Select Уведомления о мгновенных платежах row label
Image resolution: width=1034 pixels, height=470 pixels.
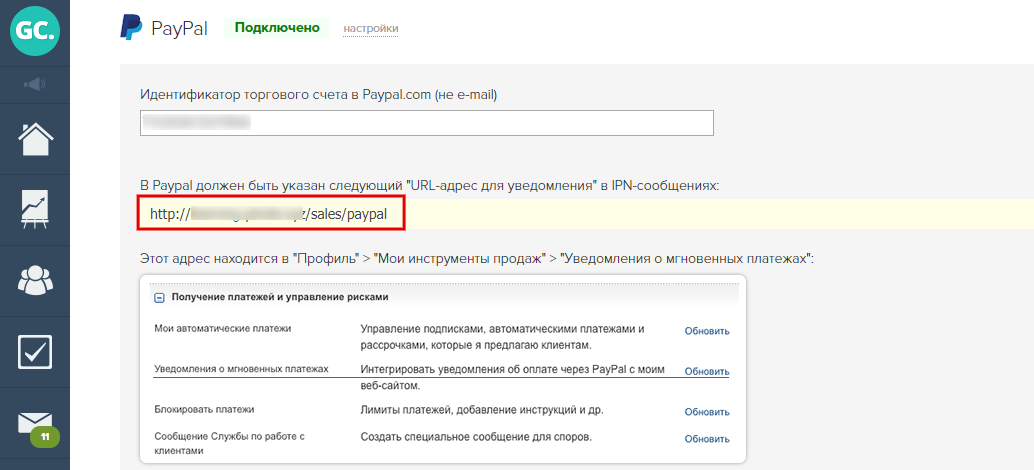pyautogui.click(x=241, y=369)
